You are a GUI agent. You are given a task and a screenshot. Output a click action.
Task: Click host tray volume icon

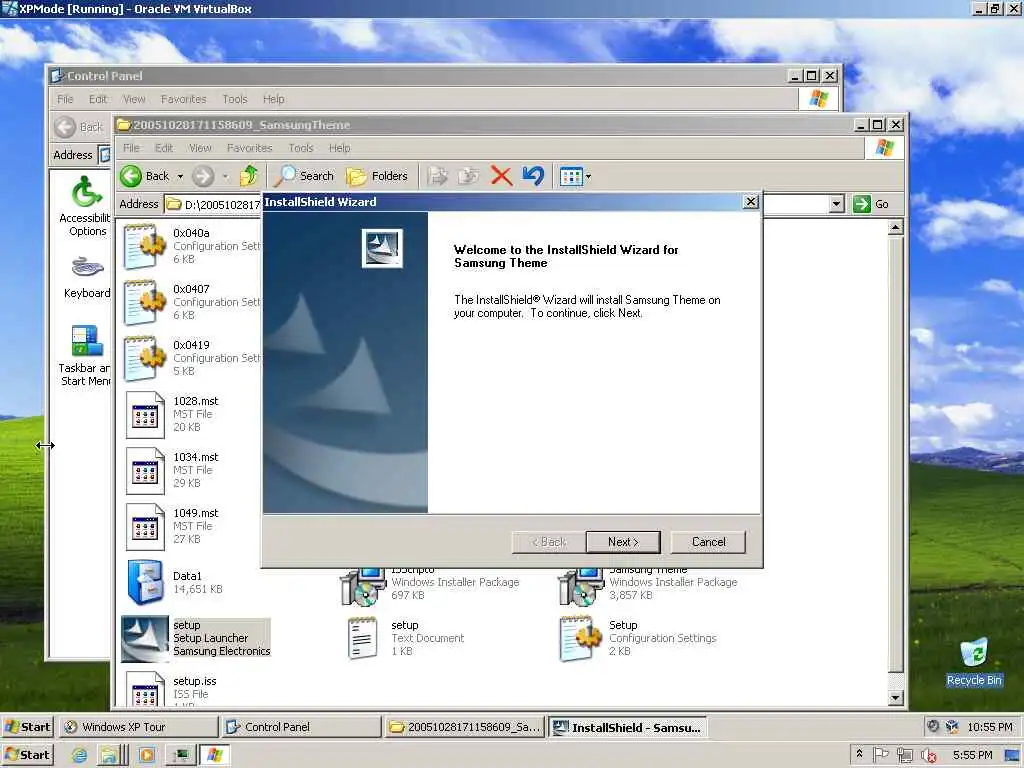coord(928,756)
